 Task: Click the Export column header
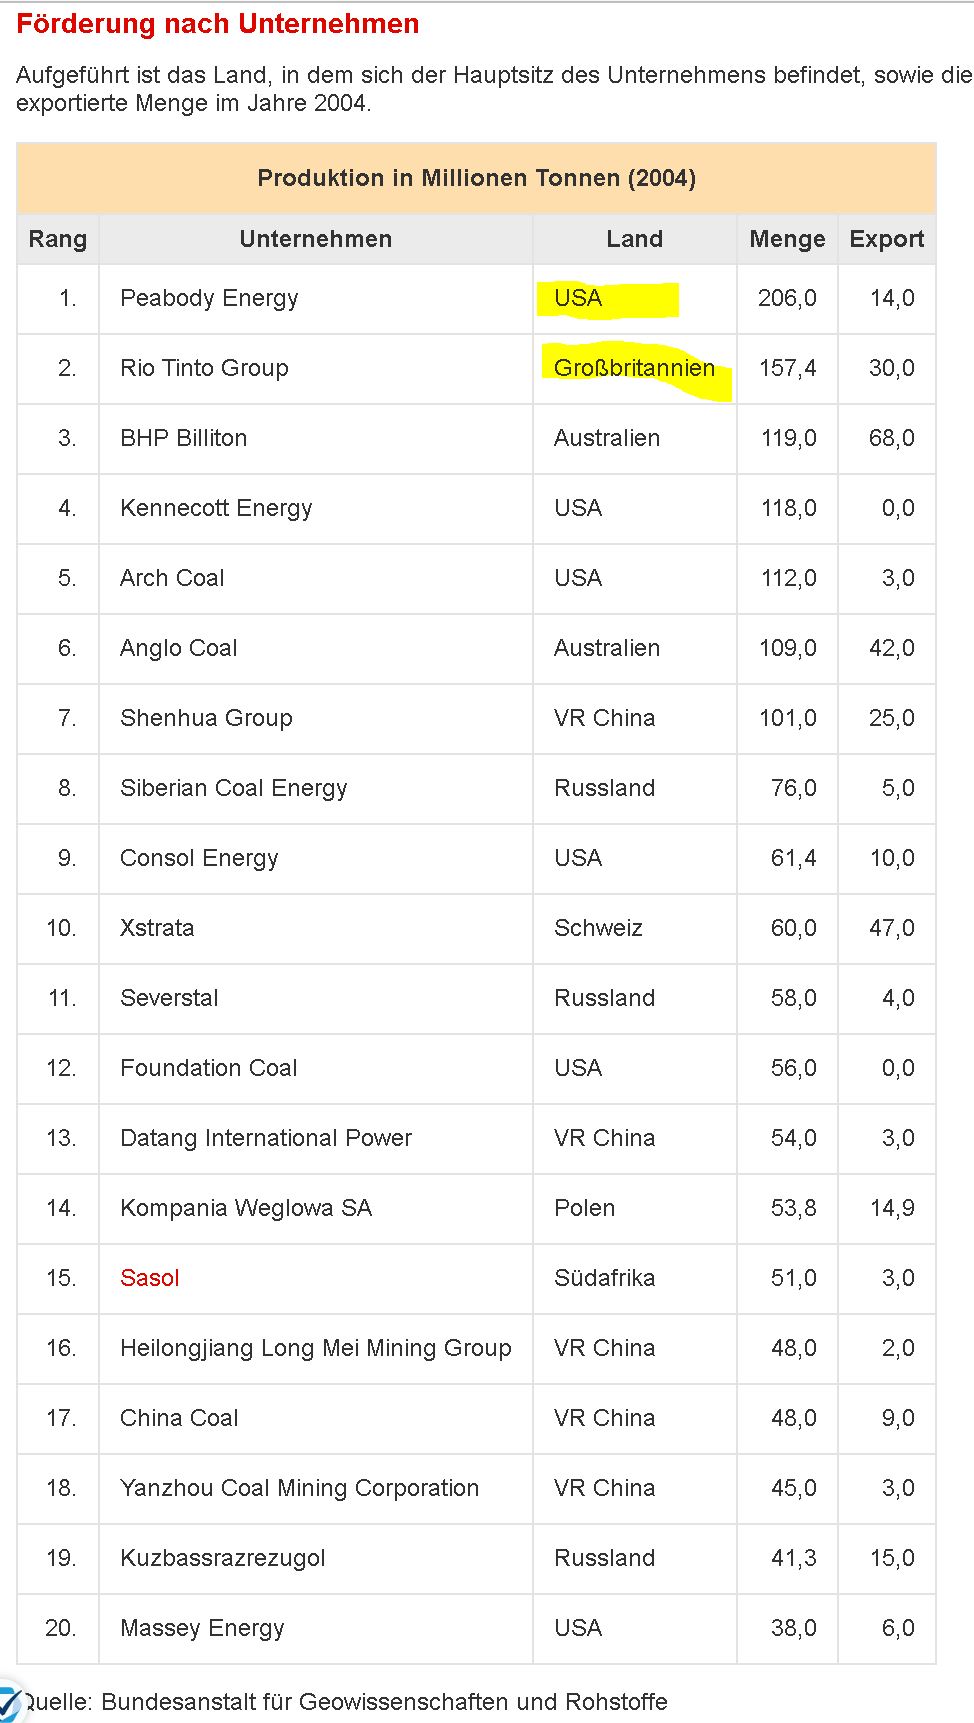click(886, 239)
